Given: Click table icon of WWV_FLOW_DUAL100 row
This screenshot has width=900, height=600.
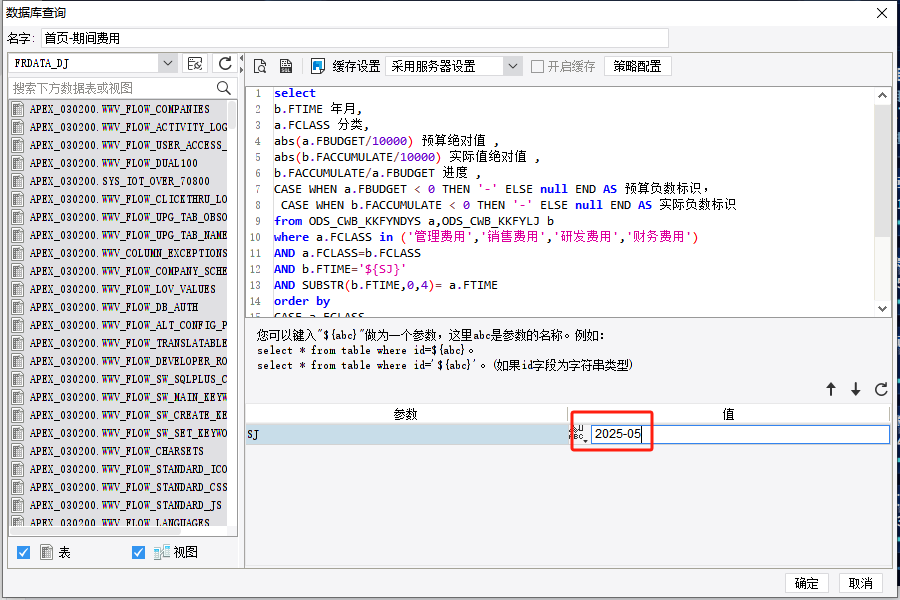Looking at the screenshot, I should coord(18,163).
